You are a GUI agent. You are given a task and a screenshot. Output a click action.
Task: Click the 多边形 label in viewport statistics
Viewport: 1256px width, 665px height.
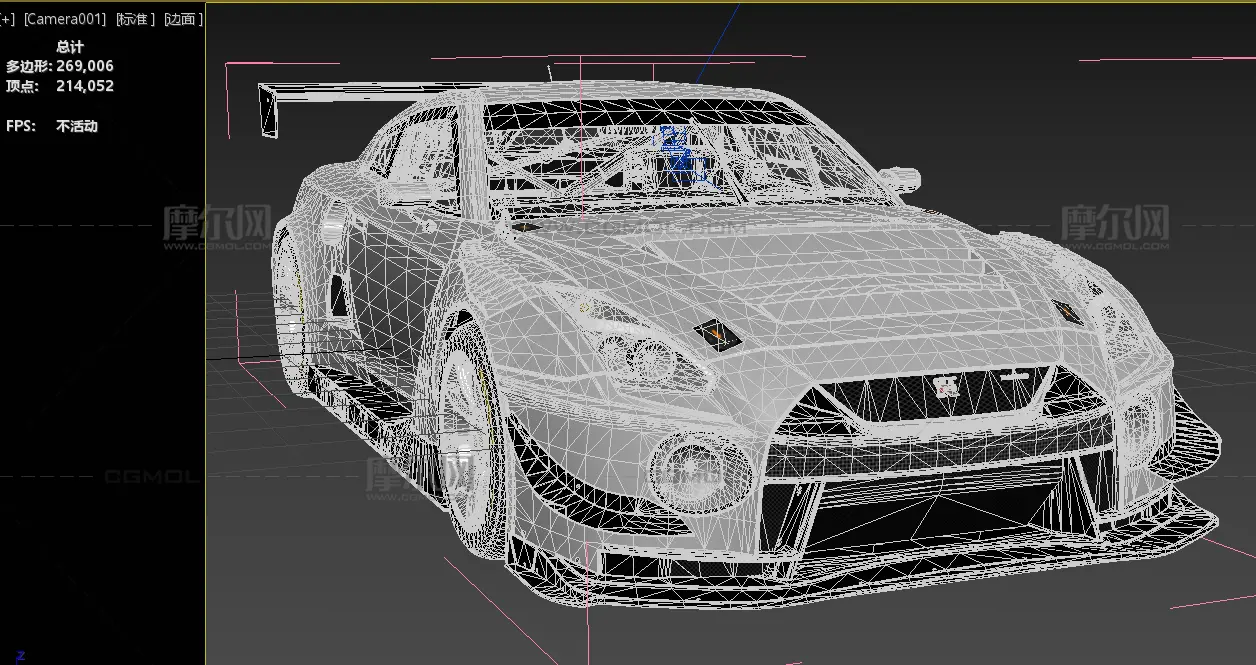tap(28, 66)
